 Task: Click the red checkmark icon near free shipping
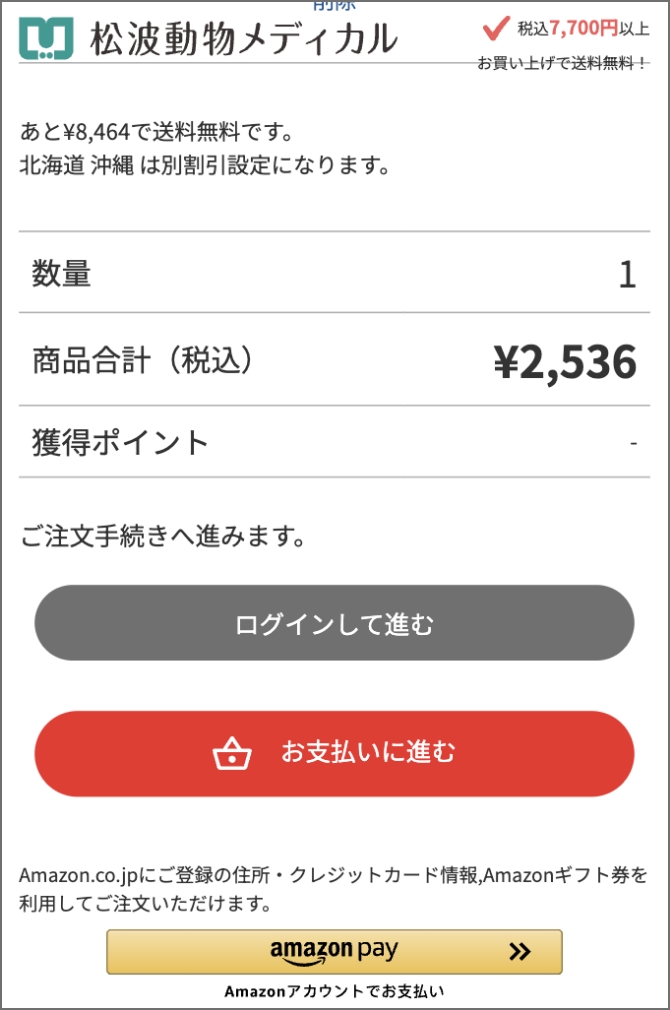click(496, 28)
